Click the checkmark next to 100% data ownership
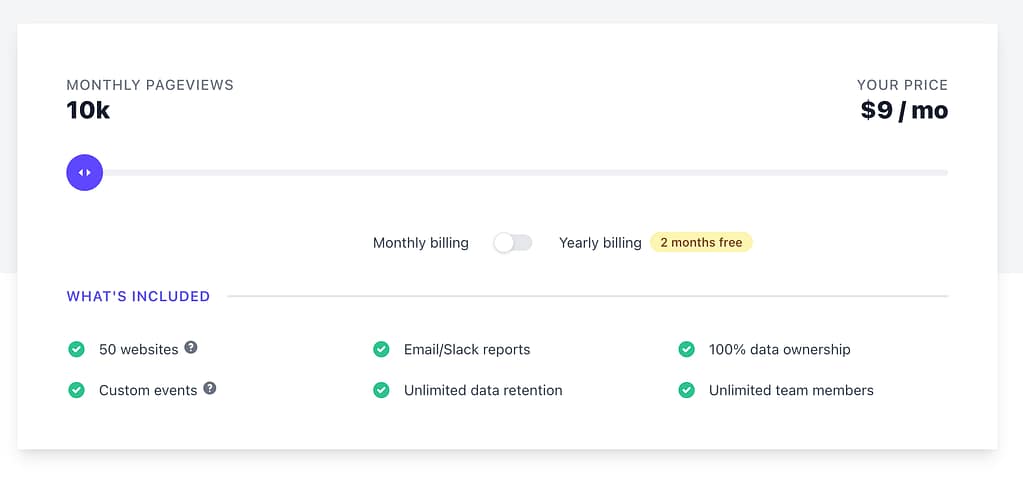 (686, 349)
